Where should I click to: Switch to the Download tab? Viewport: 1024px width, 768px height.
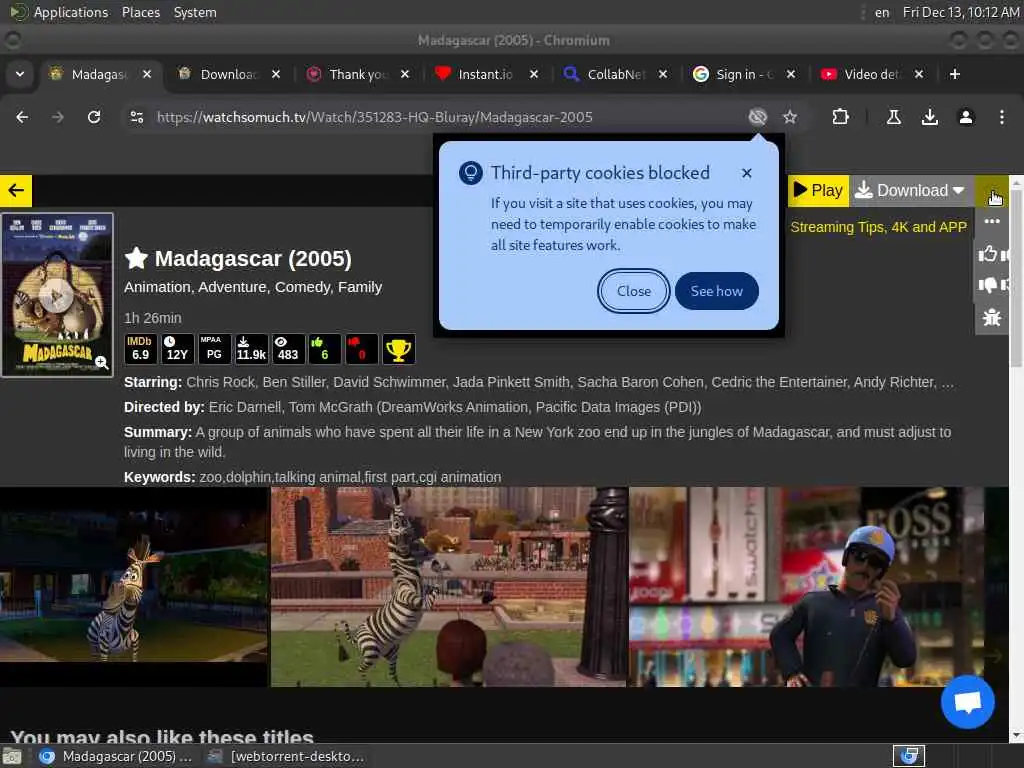pyautogui.click(x=230, y=74)
